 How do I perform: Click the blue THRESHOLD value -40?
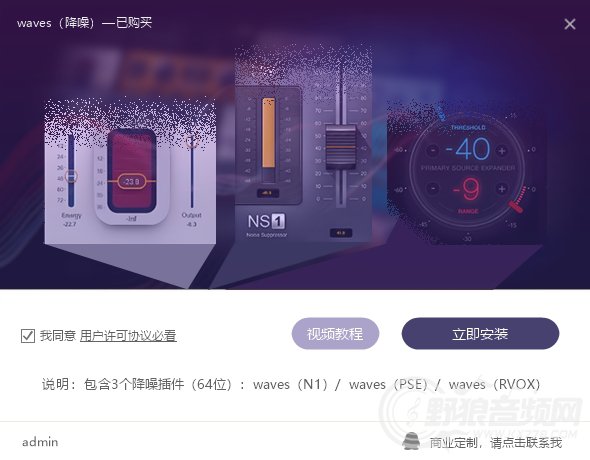click(468, 149)
